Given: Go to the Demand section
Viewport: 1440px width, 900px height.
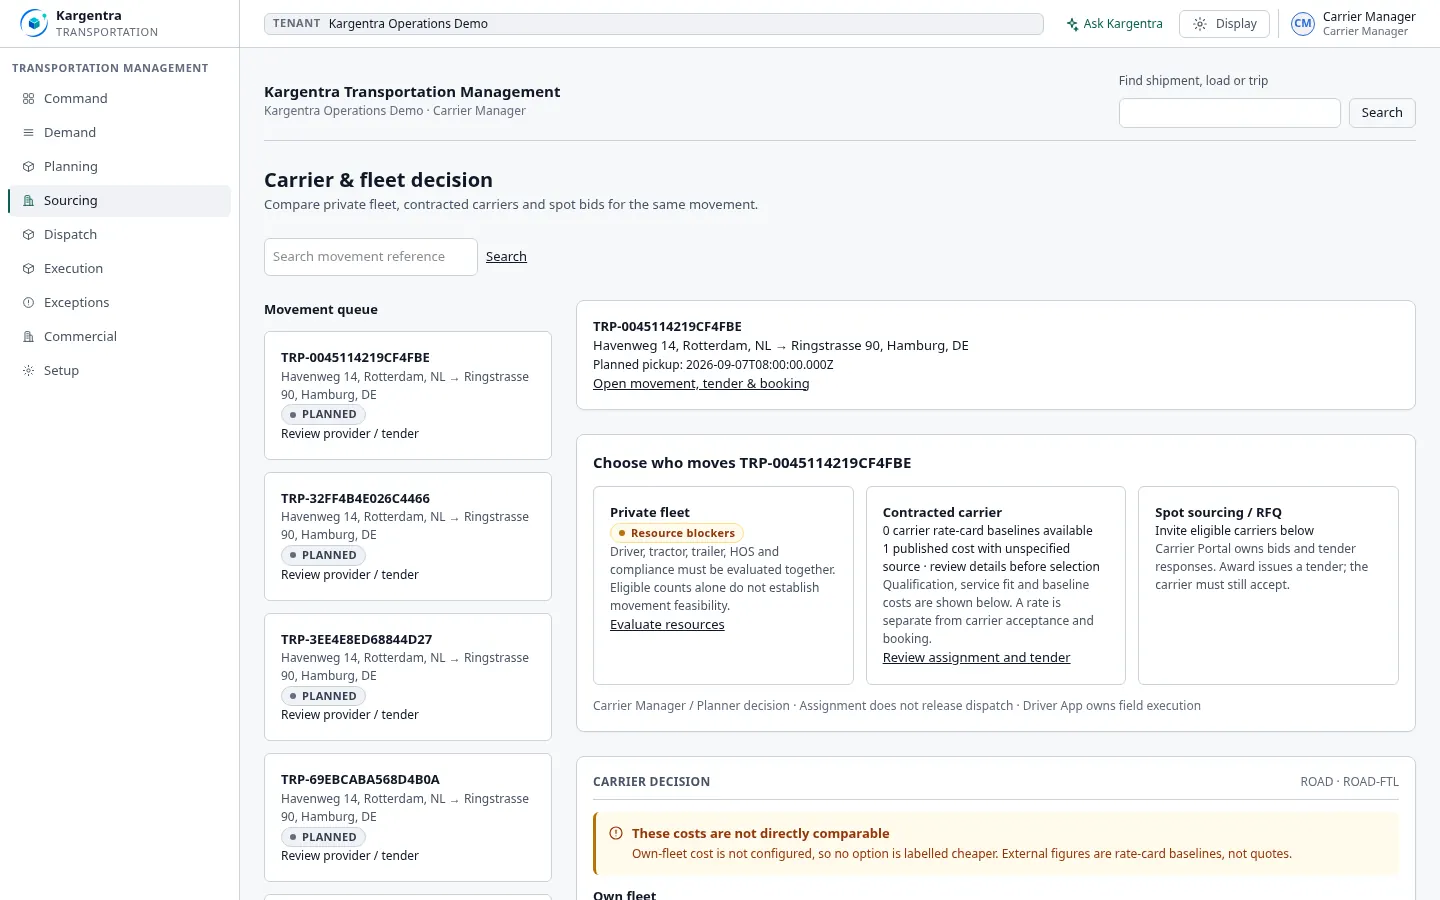Looking at the screenshot, I should coord(119,132).
